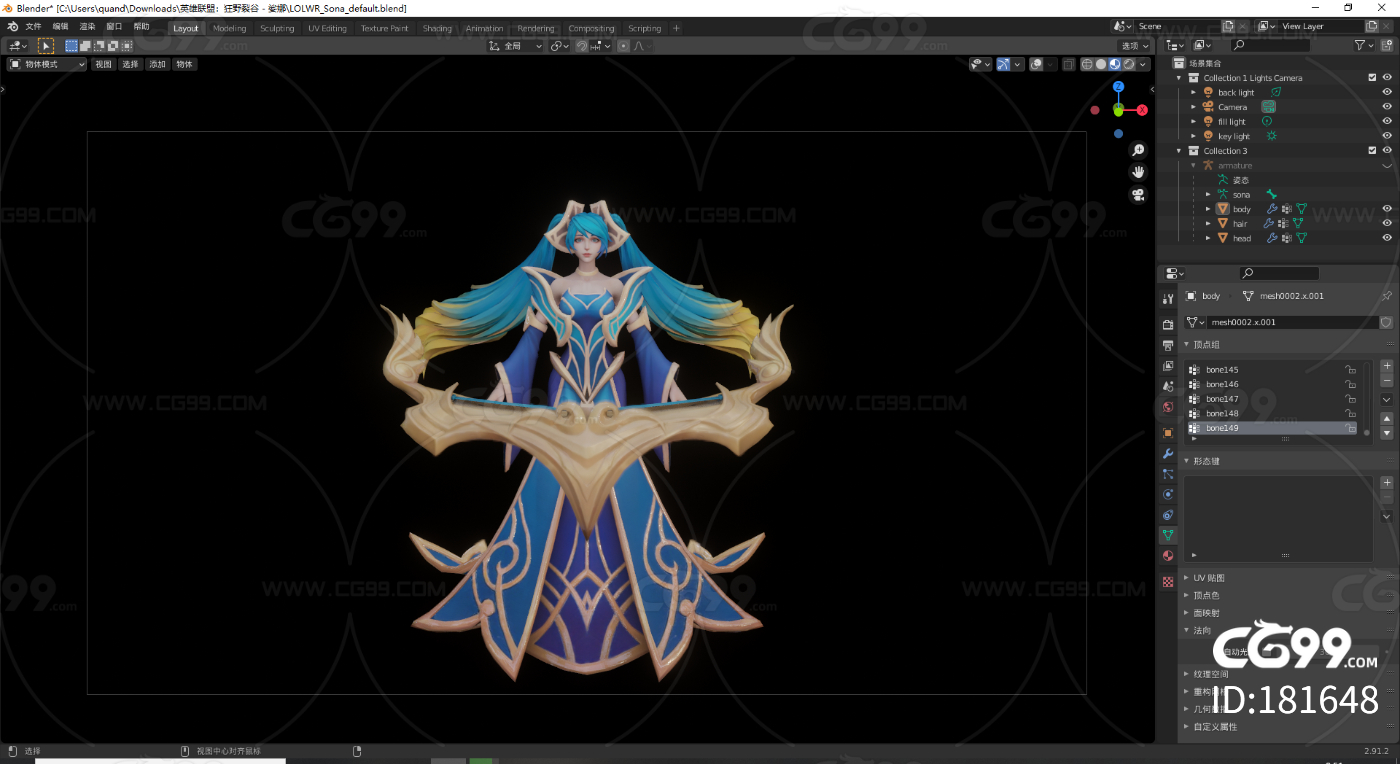Viewport: 1400px width, 764px height.
Task: Open the object mode dropdown
Action: (x=47, y=64)
